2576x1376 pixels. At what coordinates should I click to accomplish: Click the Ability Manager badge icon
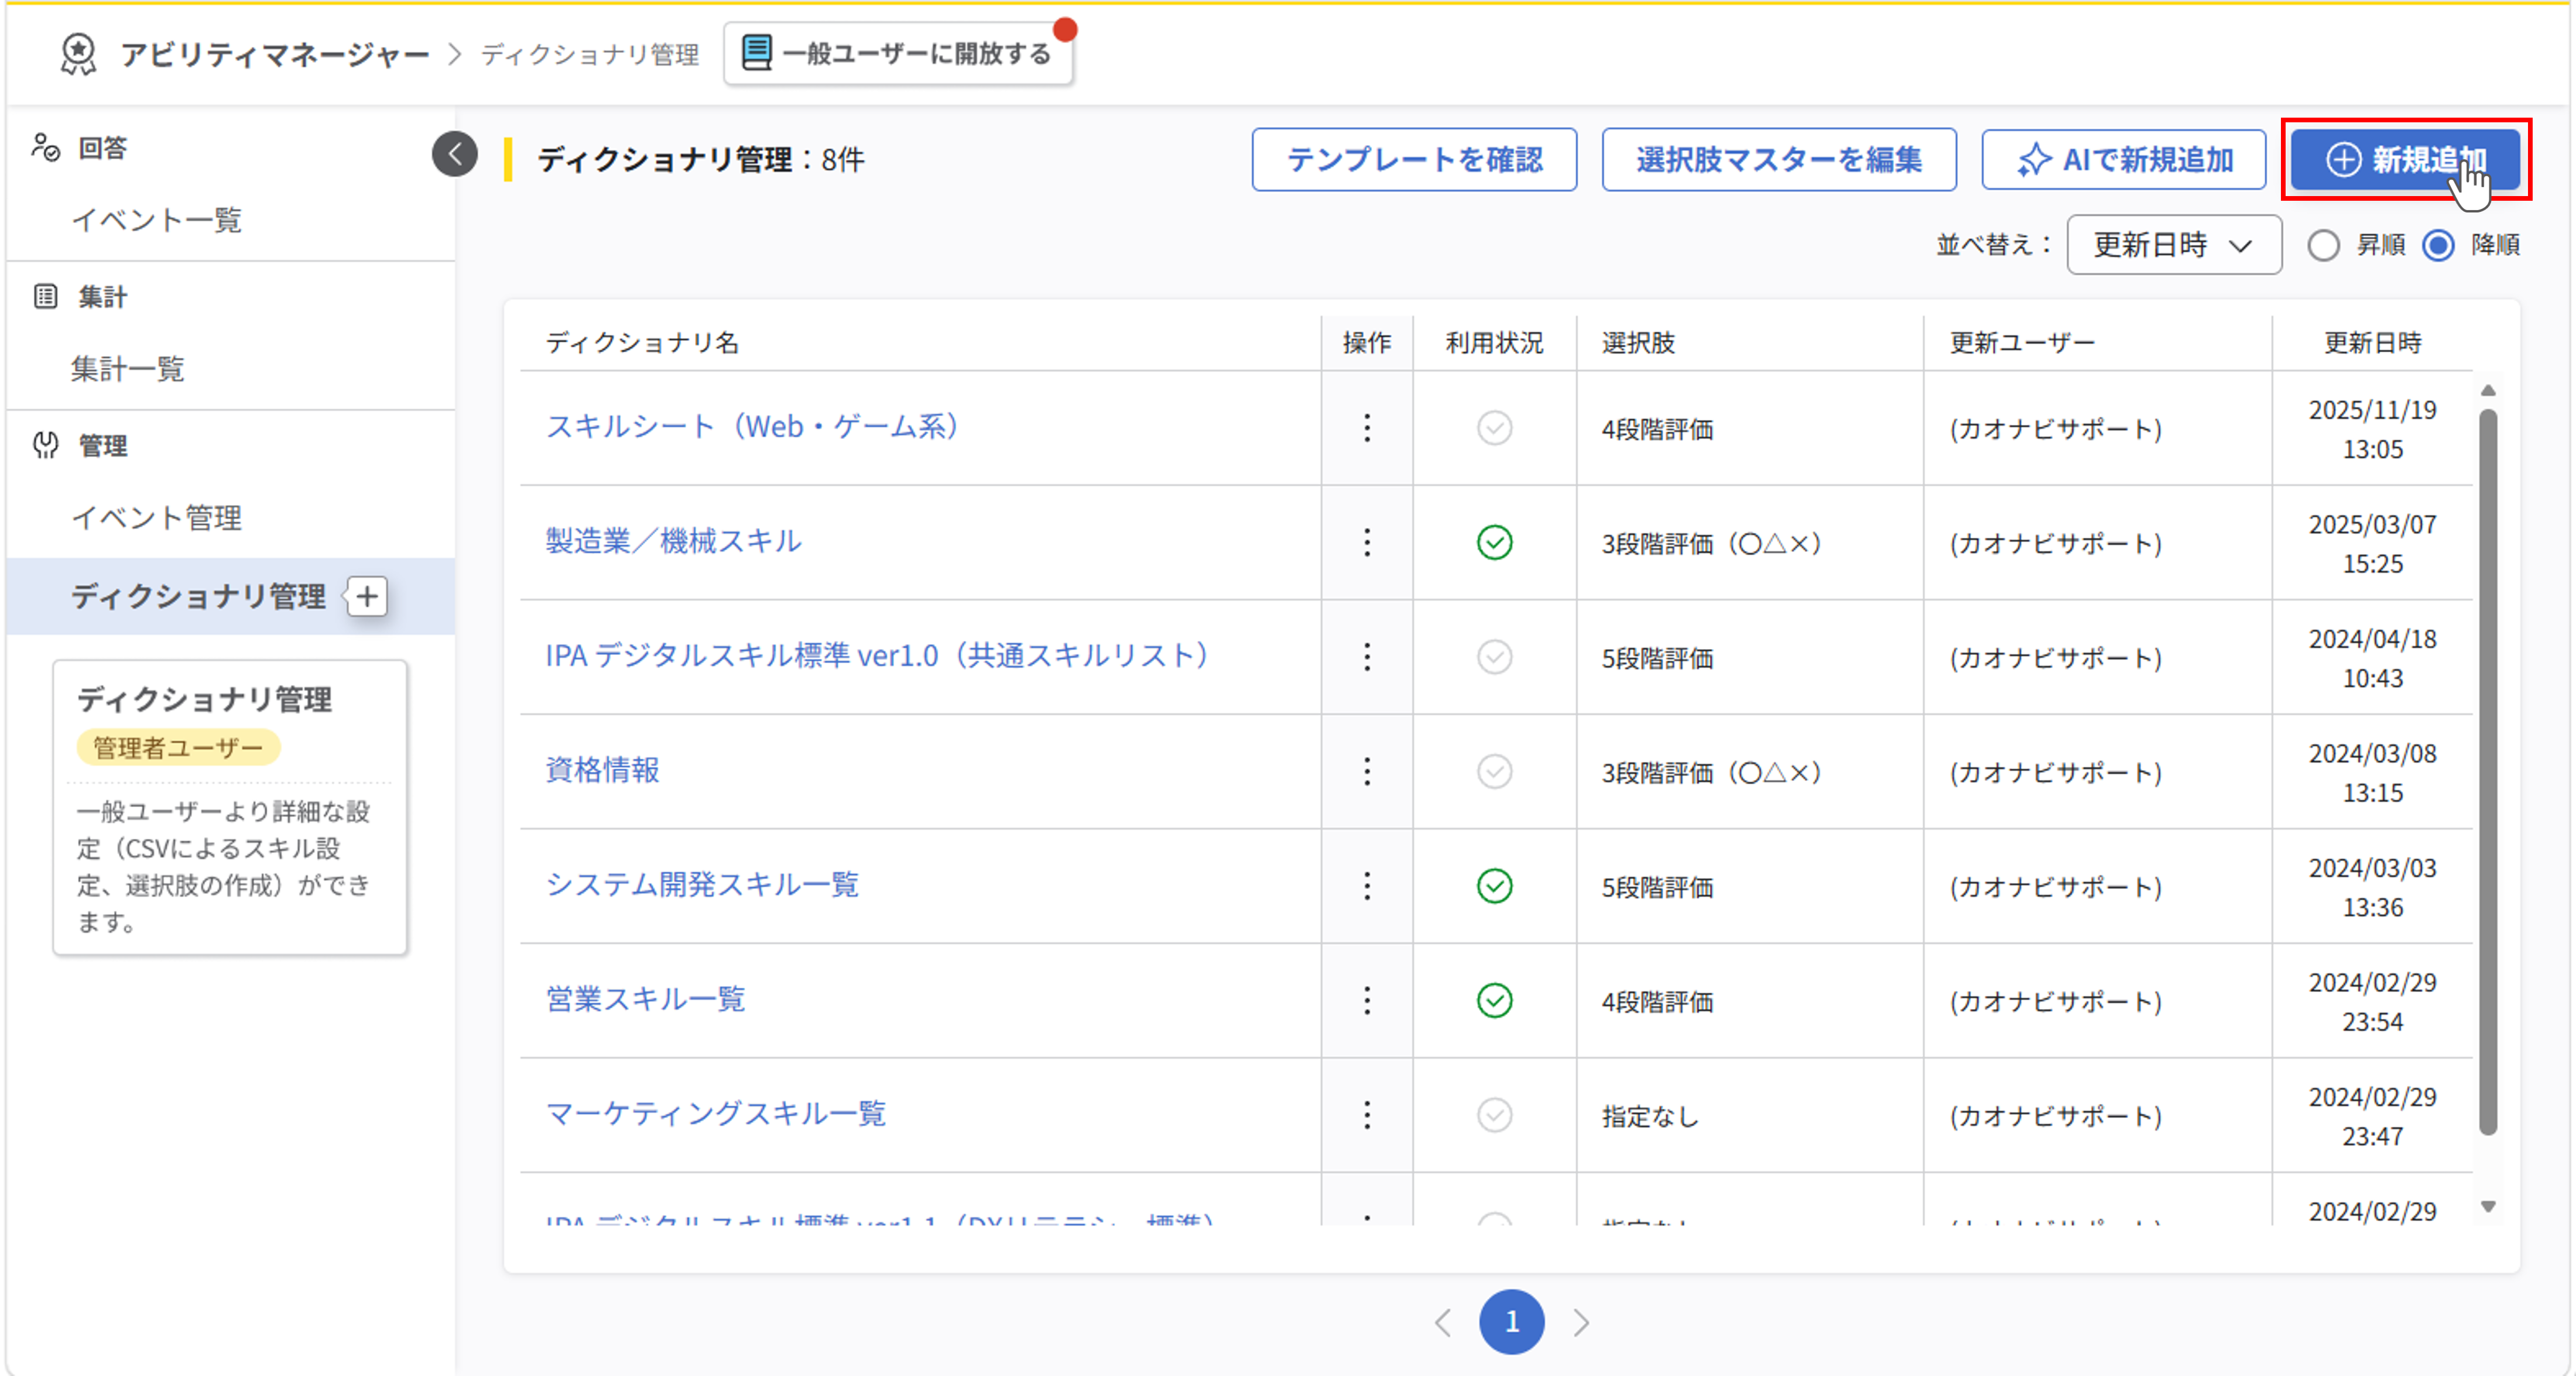[x=78, y=54]
